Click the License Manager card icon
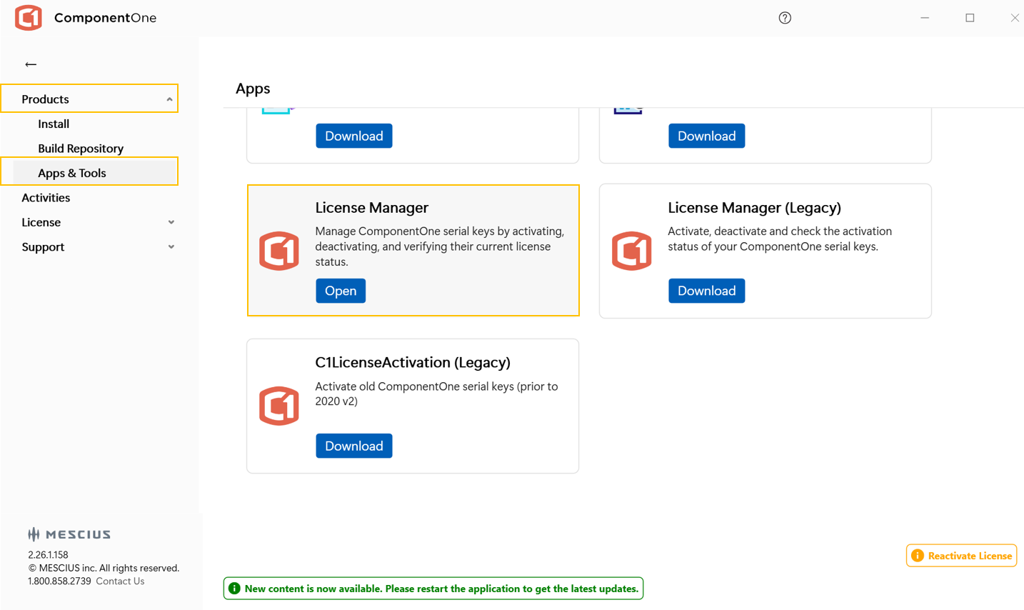Image resolution: width=1024 pixels, height=610 pixels. (279, 251)
